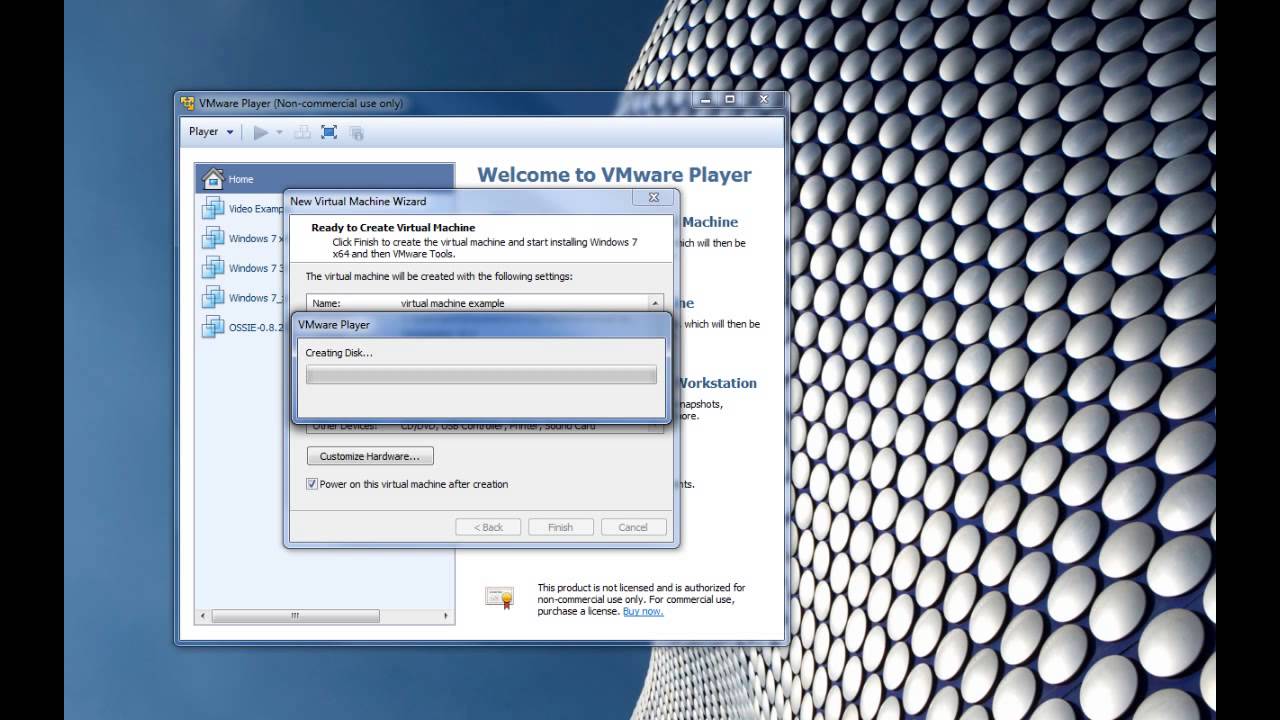
Task: Click the 'virtual machine example' name value
Action: [452, 303]
